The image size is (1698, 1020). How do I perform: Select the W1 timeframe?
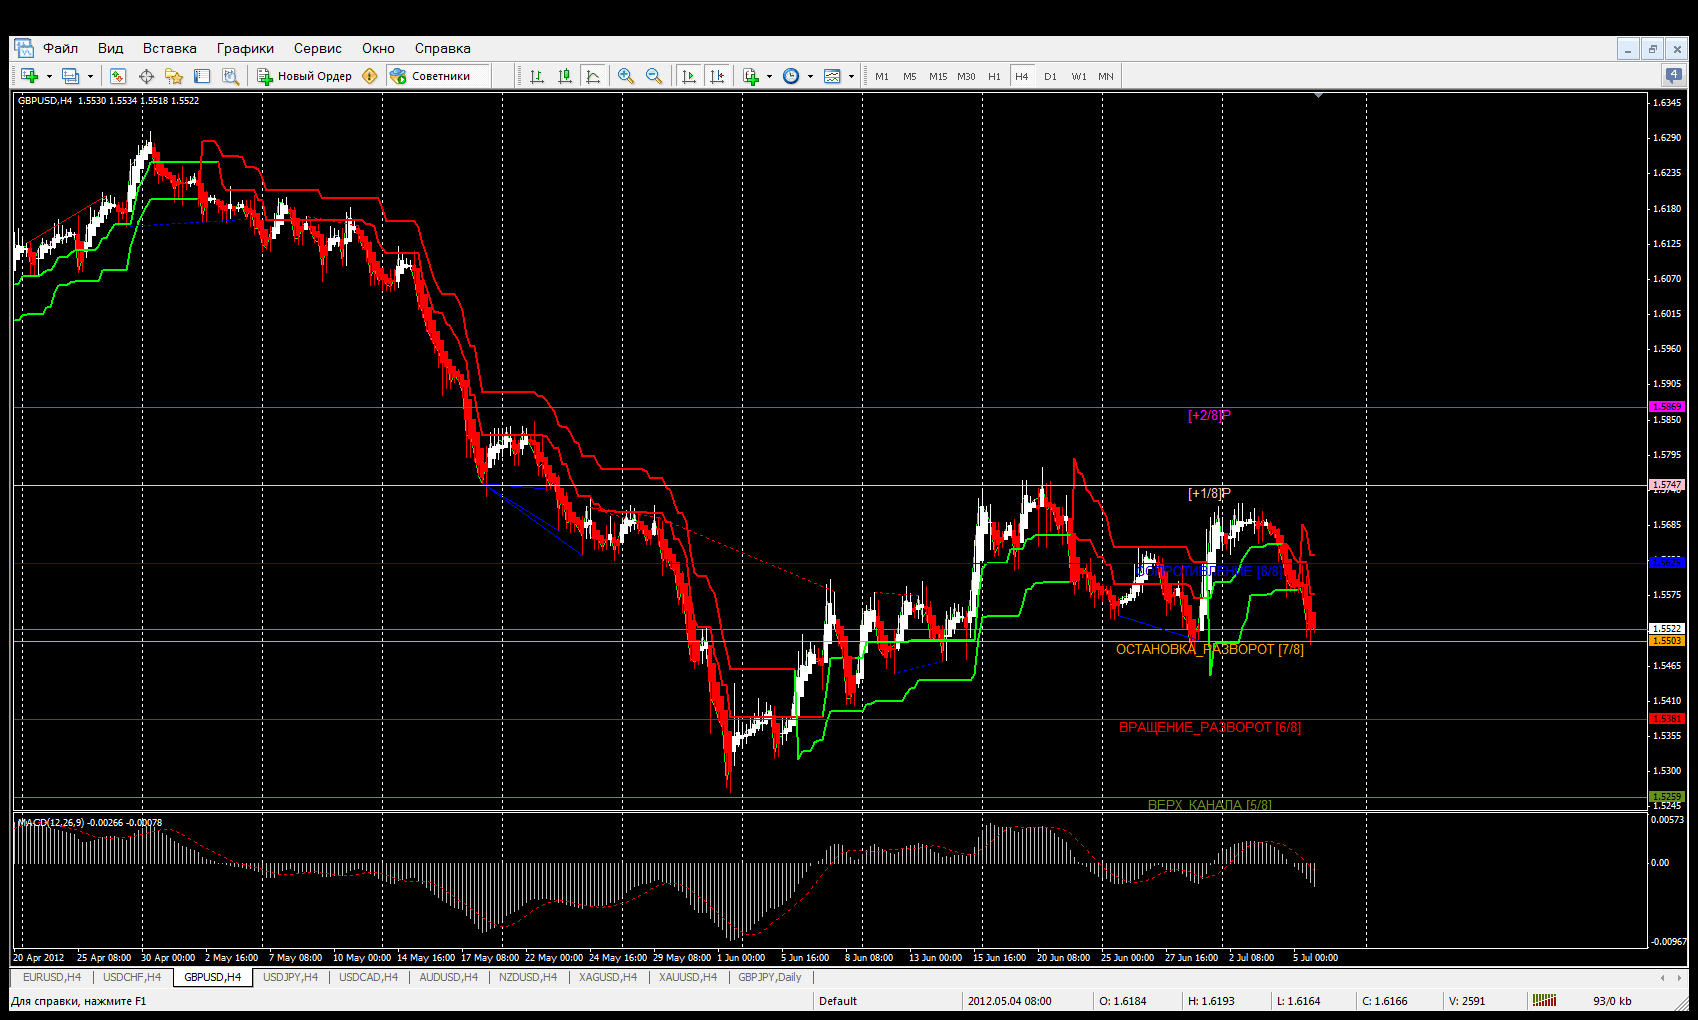coord(1079,76)
